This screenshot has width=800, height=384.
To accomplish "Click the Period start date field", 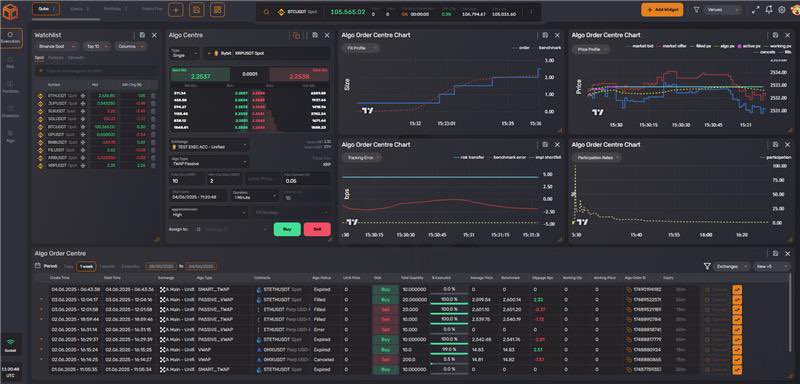I will tap(161, 266).
